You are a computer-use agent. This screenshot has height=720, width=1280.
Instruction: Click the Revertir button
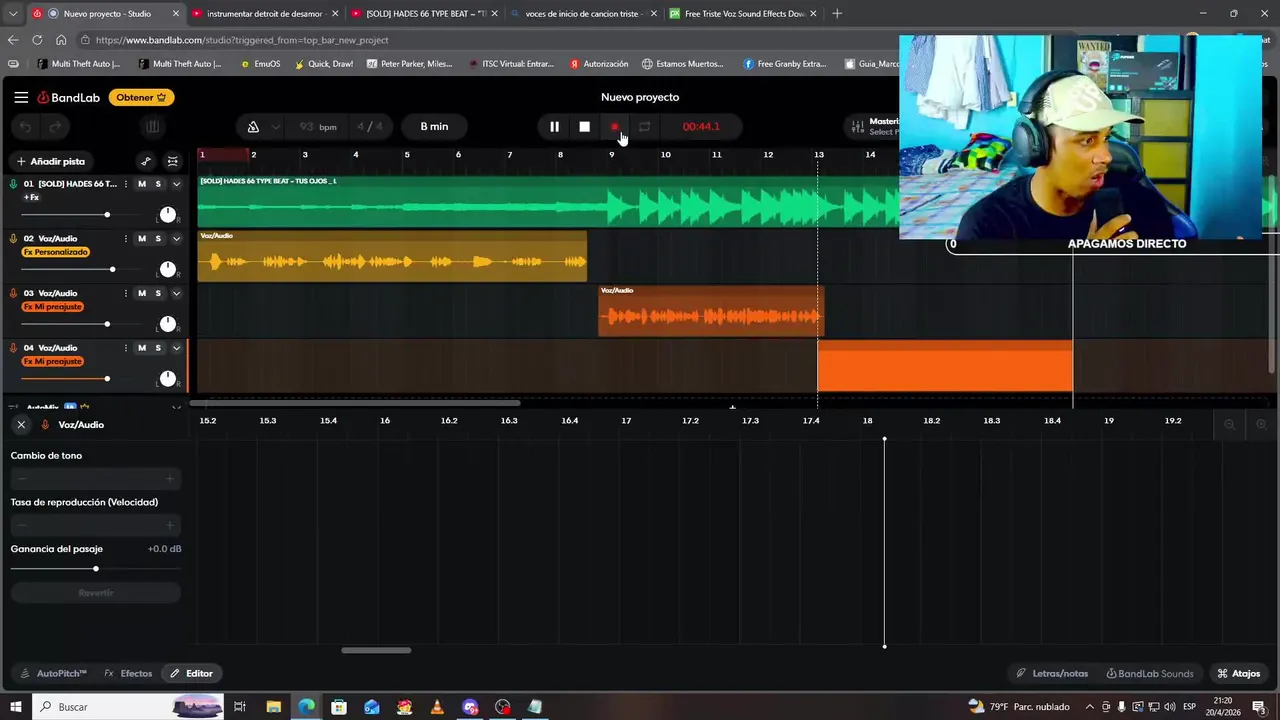point(96,593)
